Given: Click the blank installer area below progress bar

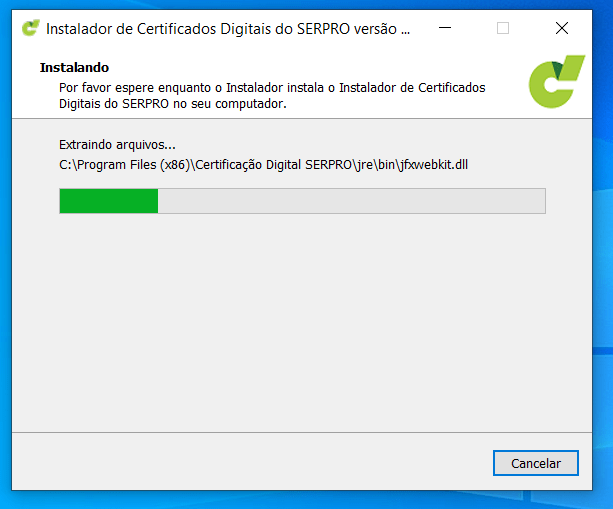Looking at the screenshot, I should (300, 320).
